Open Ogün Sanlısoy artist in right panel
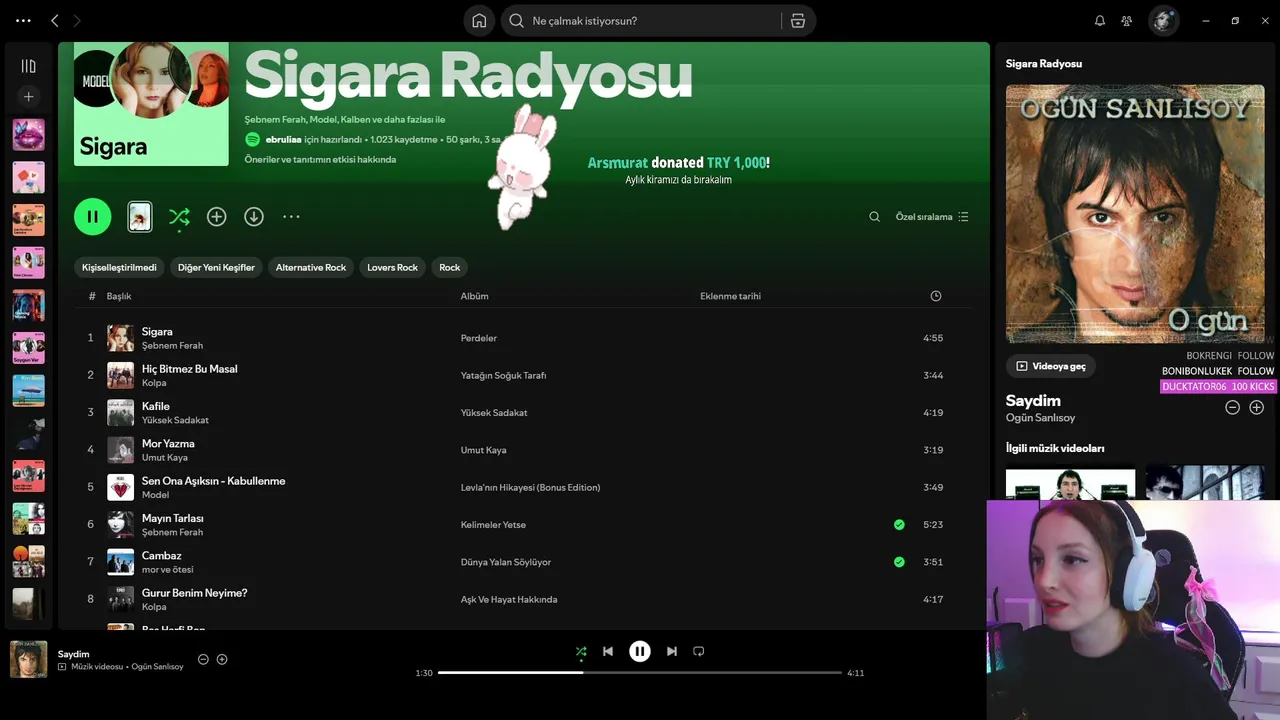The image size is (1280, 720). [1040, 418]
